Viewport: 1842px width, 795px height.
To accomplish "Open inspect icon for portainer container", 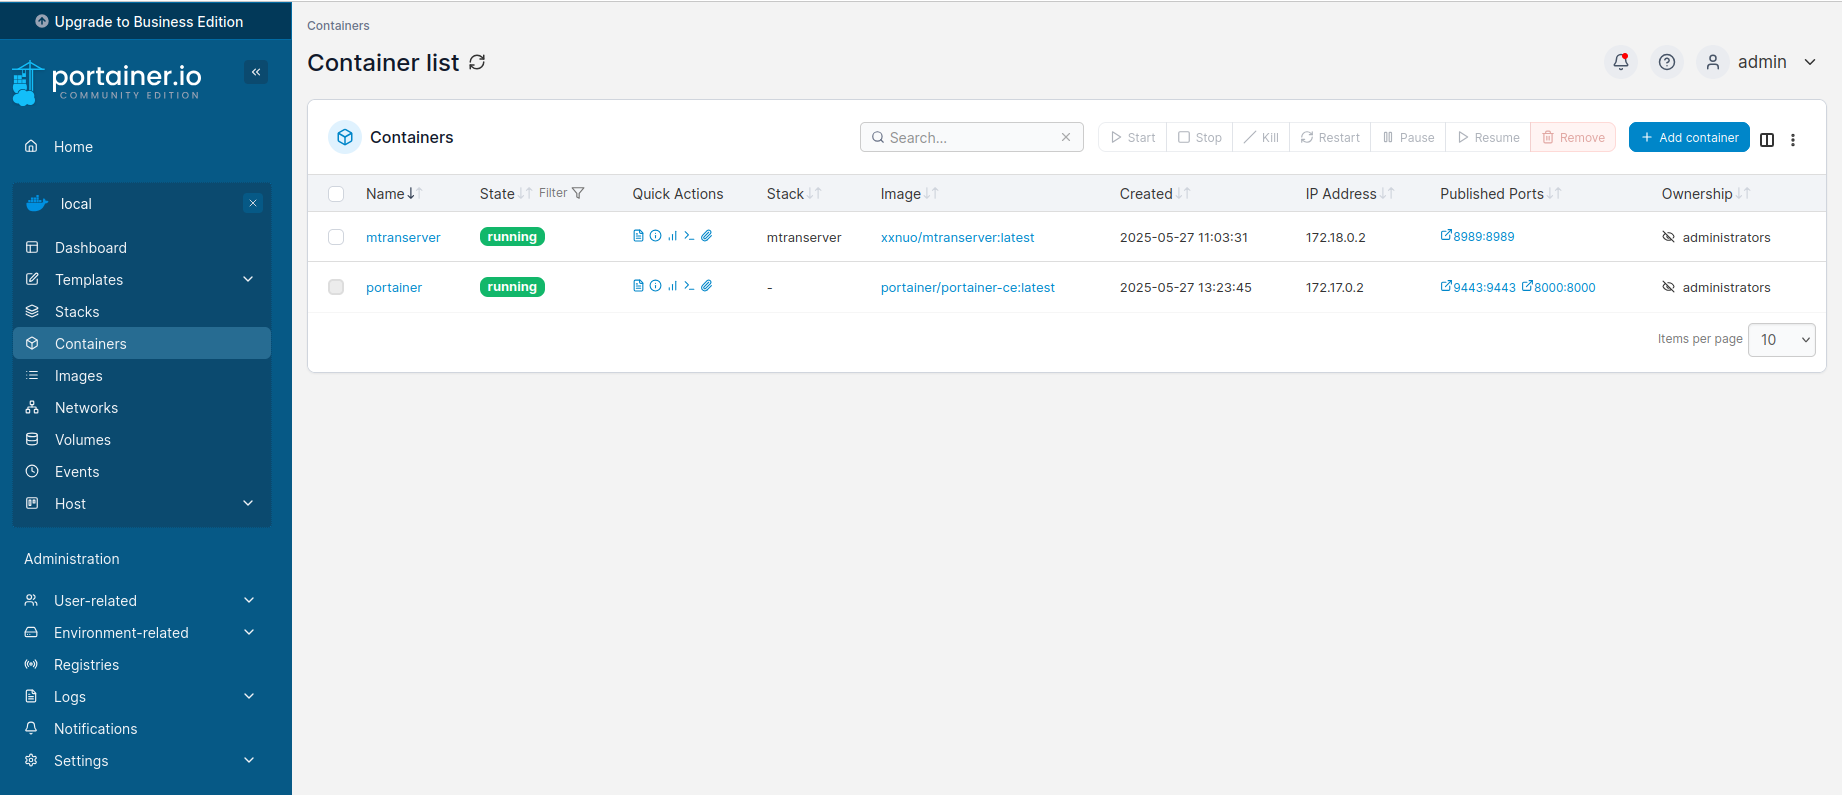I will click(x=655, y=286).
